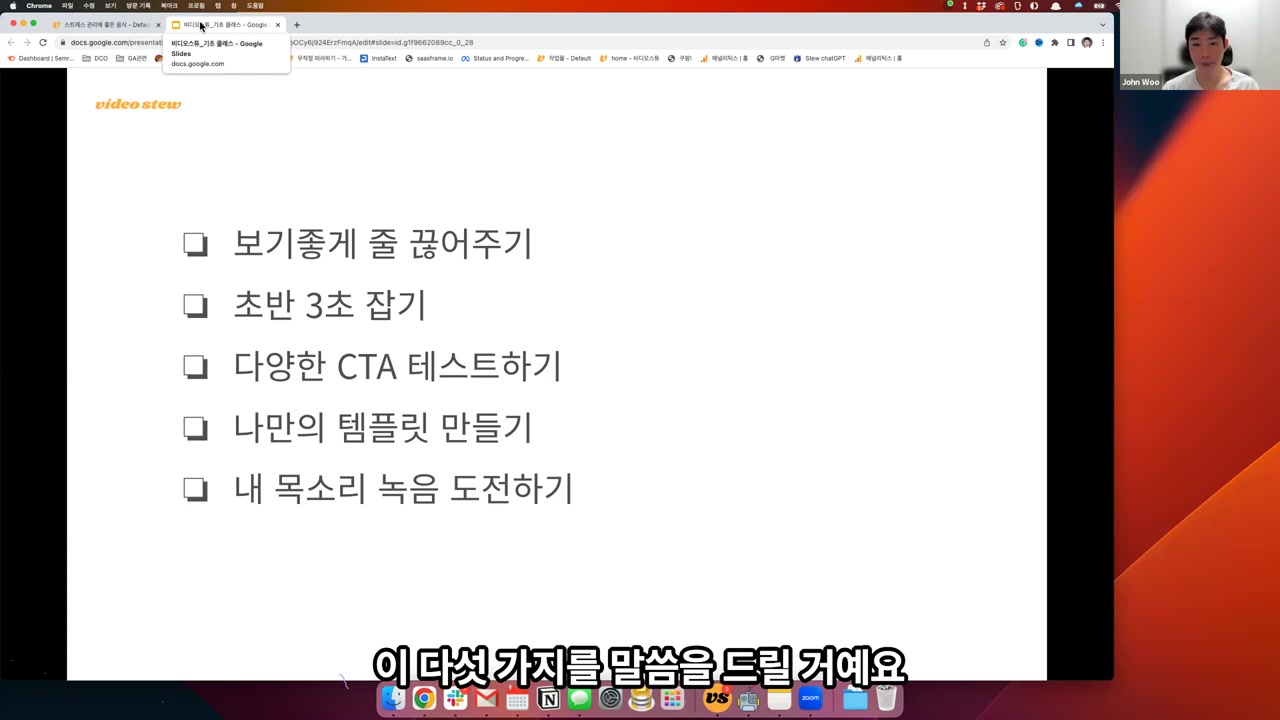Open the 쿠팡! bookmark
Screen dimensions: 1280x720
[x=680, y=58]
